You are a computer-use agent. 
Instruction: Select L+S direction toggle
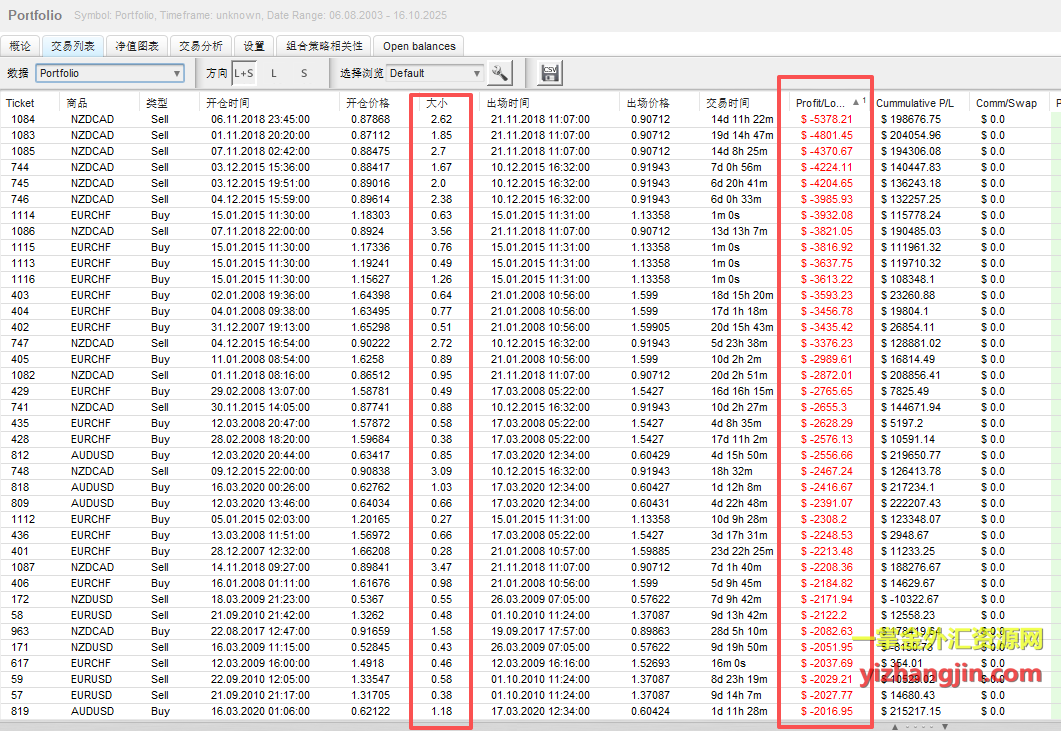pos(244,73)
